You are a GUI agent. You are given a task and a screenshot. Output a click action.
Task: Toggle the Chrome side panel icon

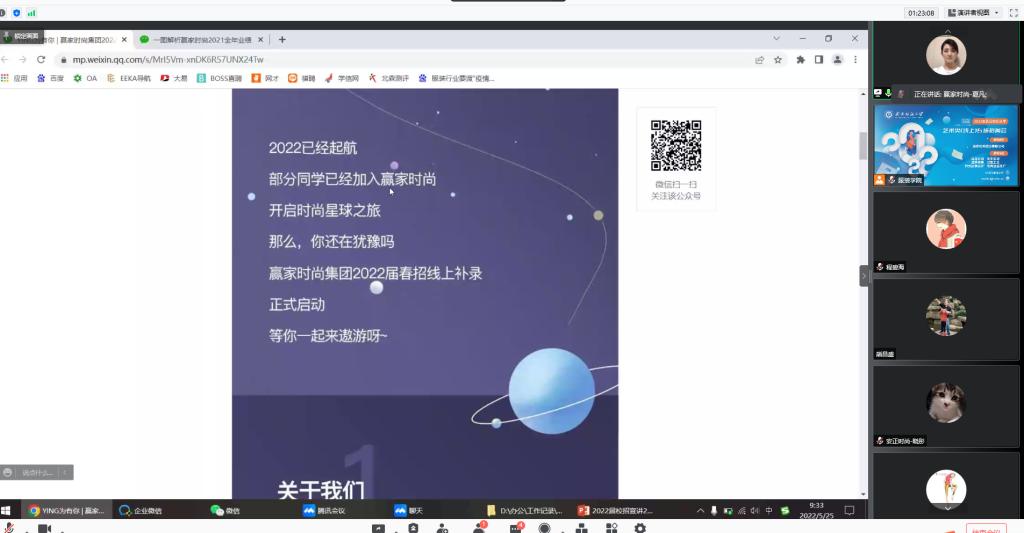click(x=819, y=60)
